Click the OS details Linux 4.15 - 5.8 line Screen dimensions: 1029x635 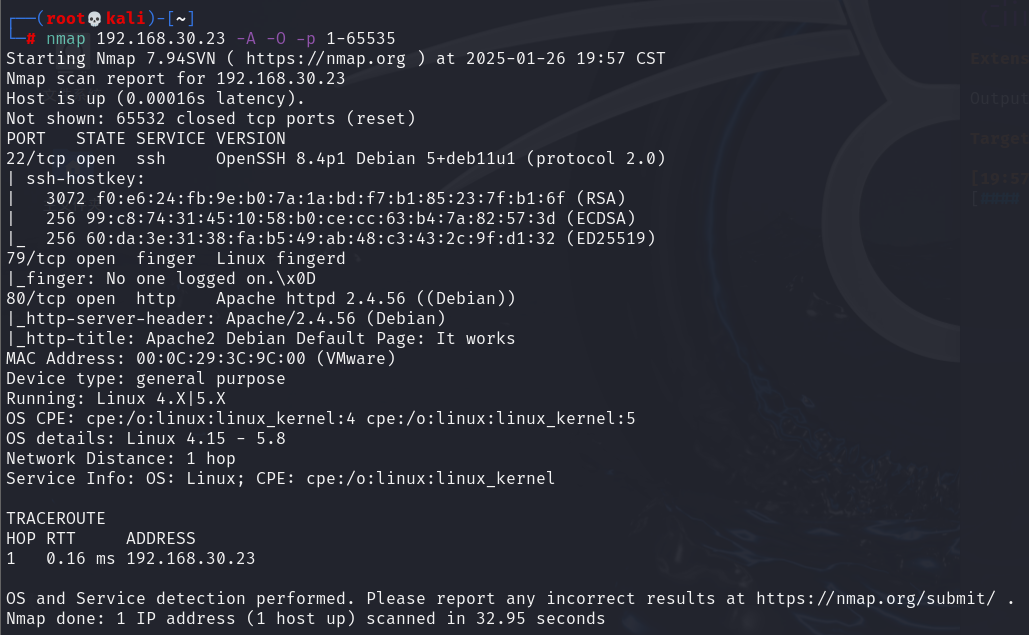click(146, 438)
